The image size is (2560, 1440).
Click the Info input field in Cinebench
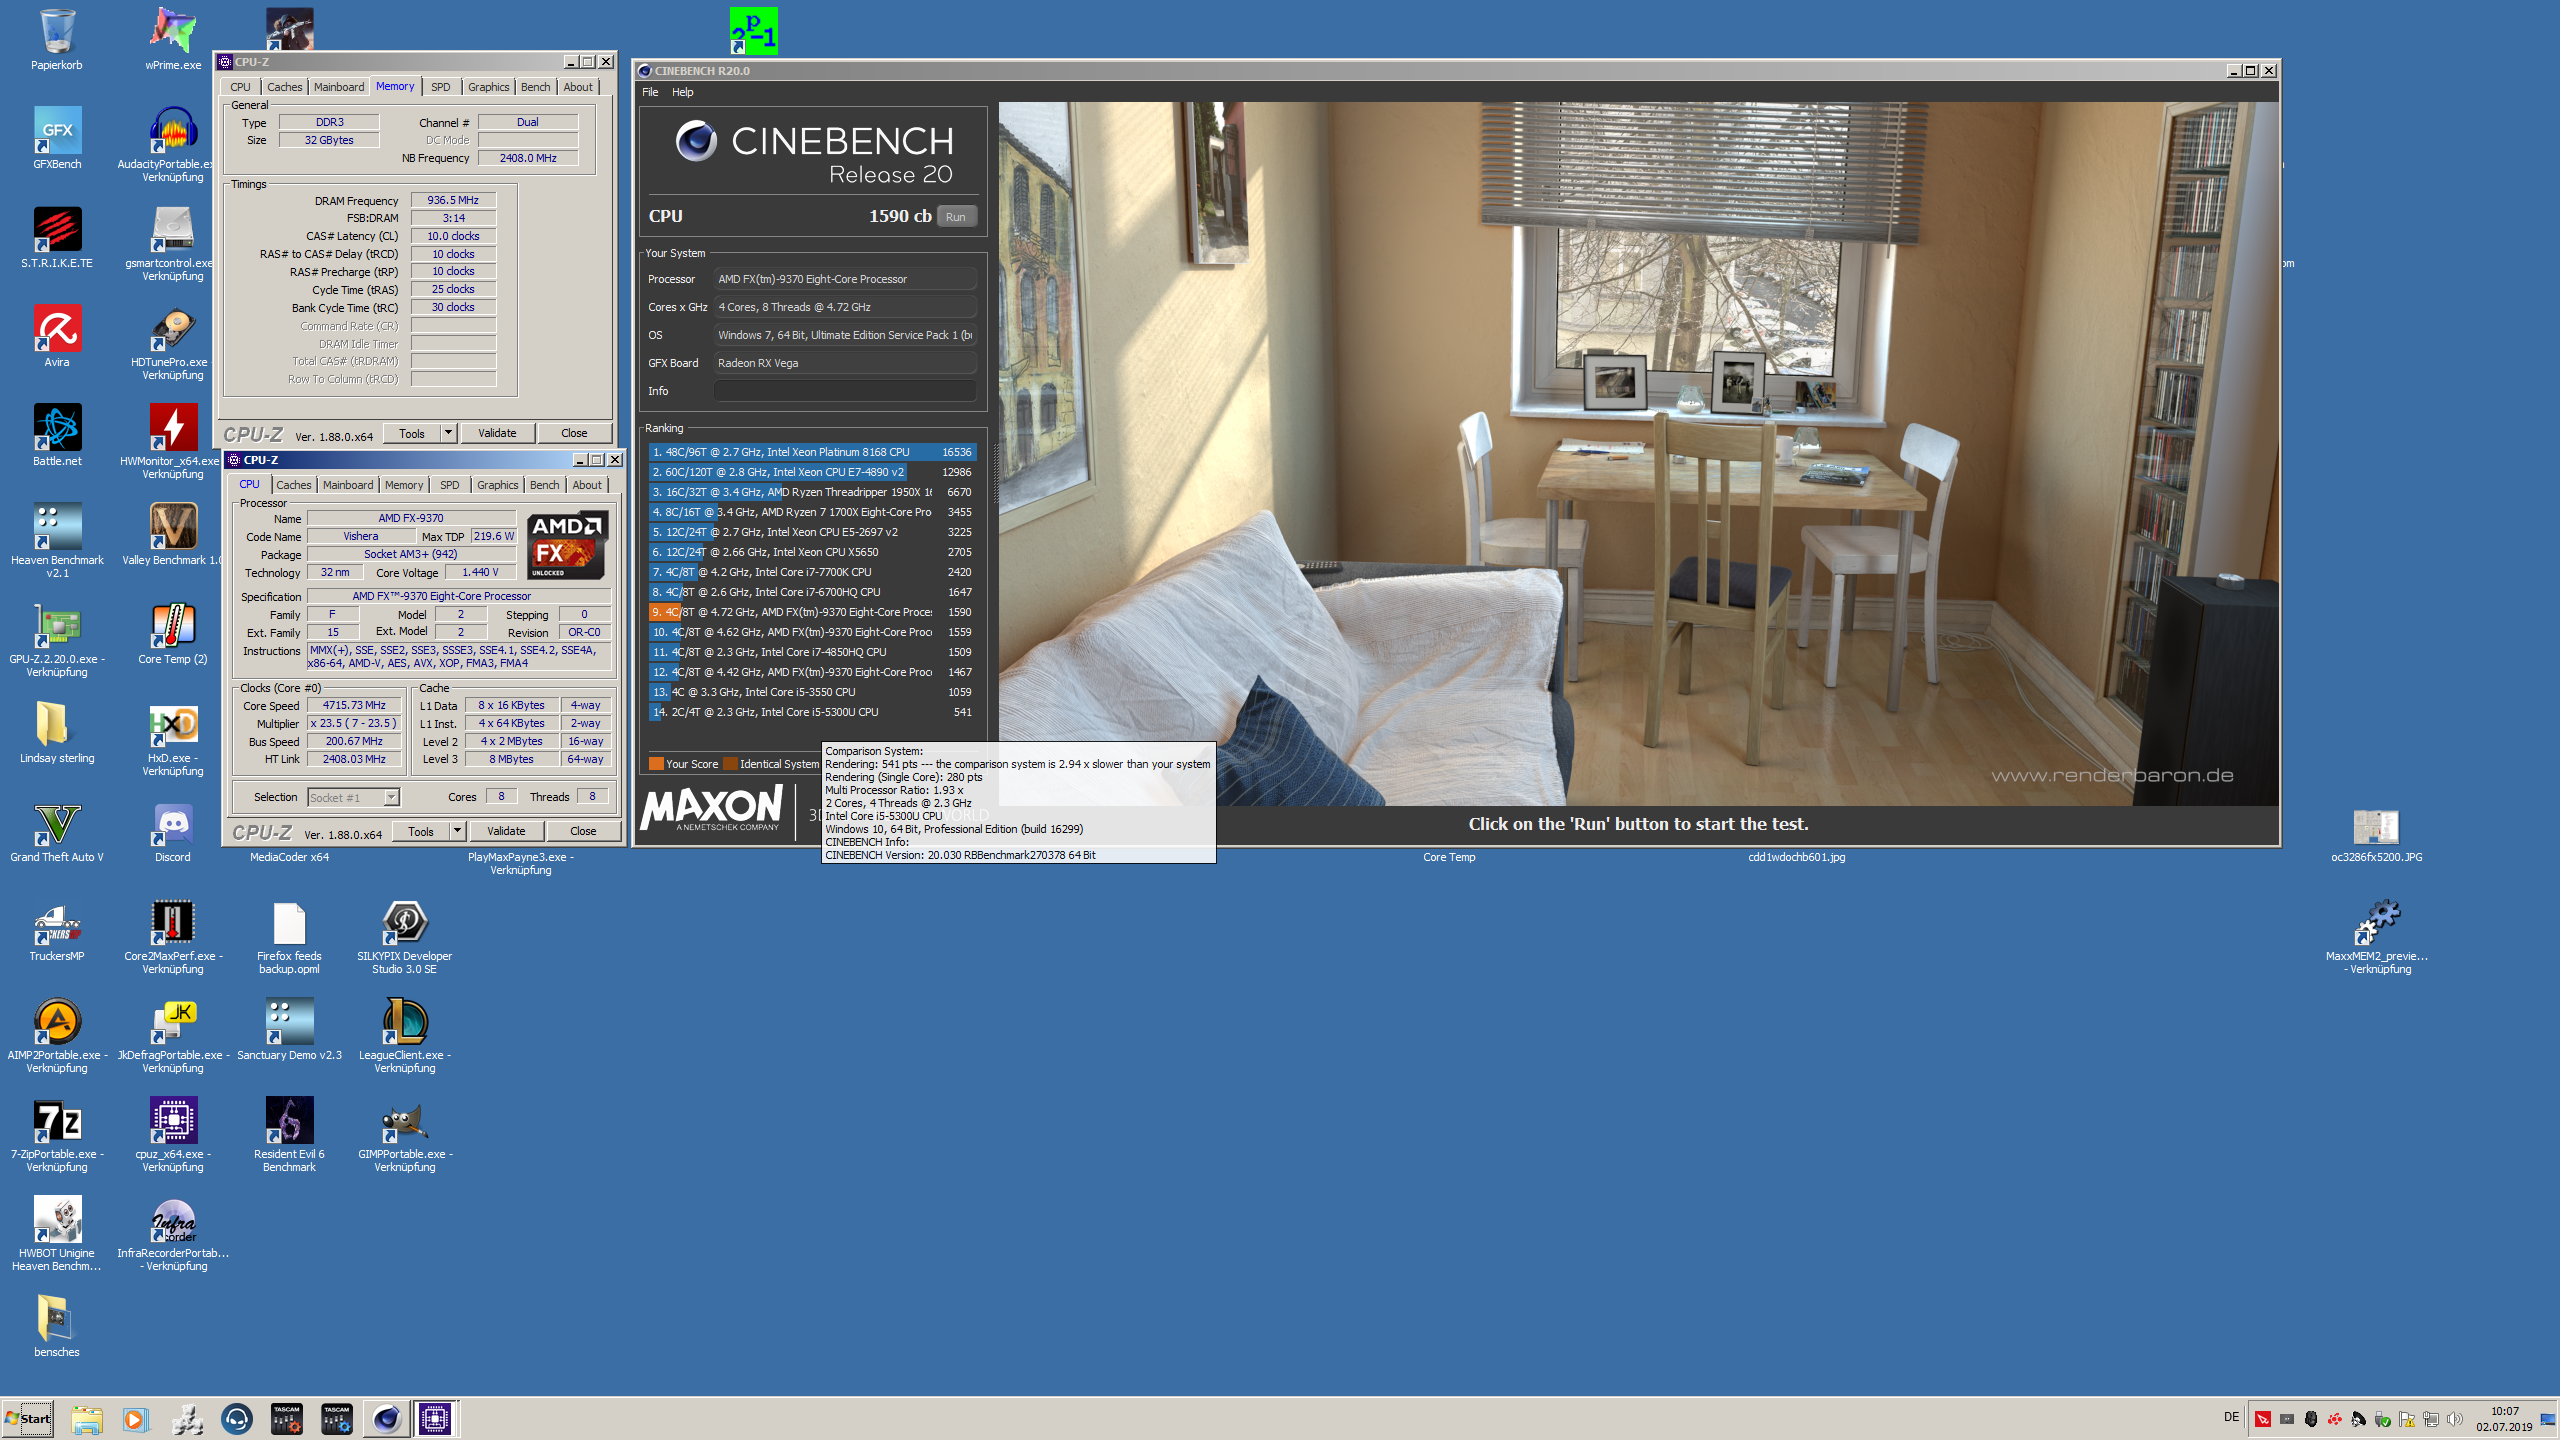pyautogui.click(x=845, y=391)
